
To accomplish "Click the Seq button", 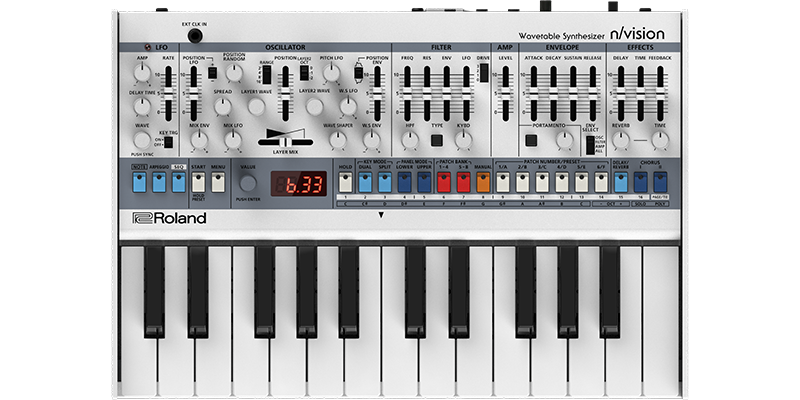I will click(179, 182).
